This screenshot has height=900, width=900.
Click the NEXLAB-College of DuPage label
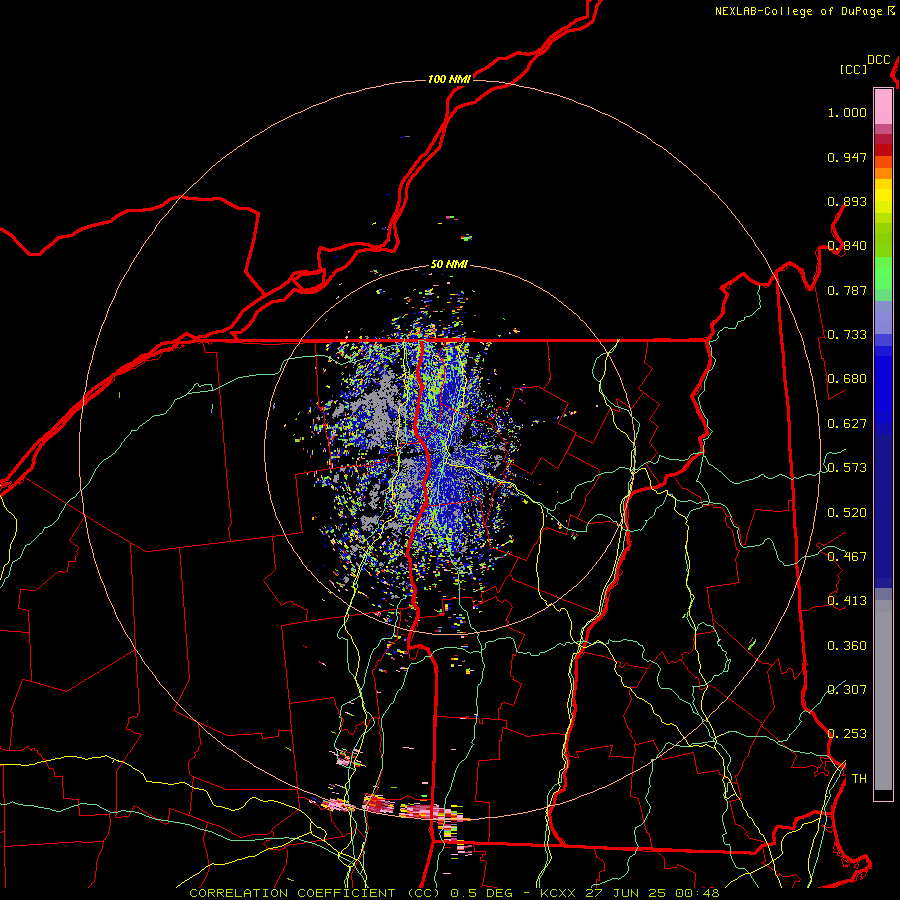(798, 11)
